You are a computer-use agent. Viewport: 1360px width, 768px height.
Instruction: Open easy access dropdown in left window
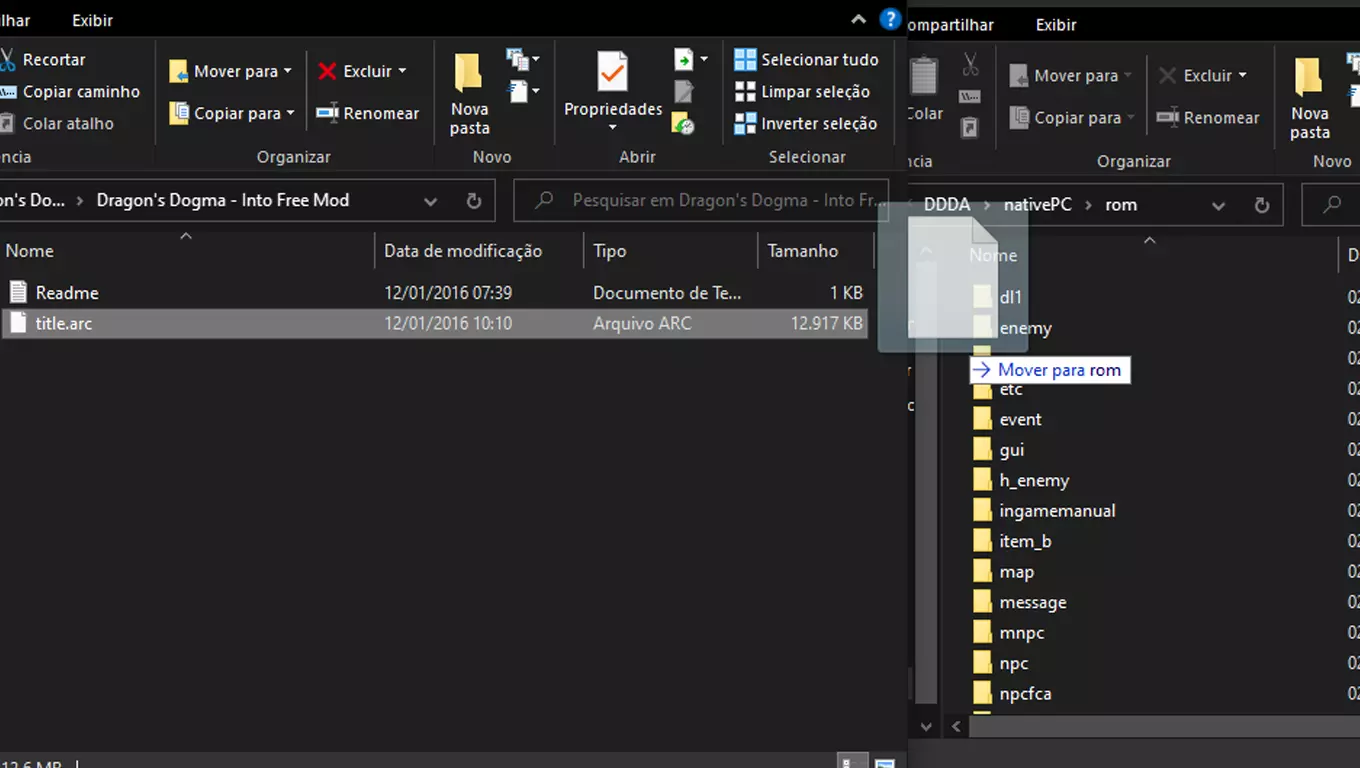[523, 92]
